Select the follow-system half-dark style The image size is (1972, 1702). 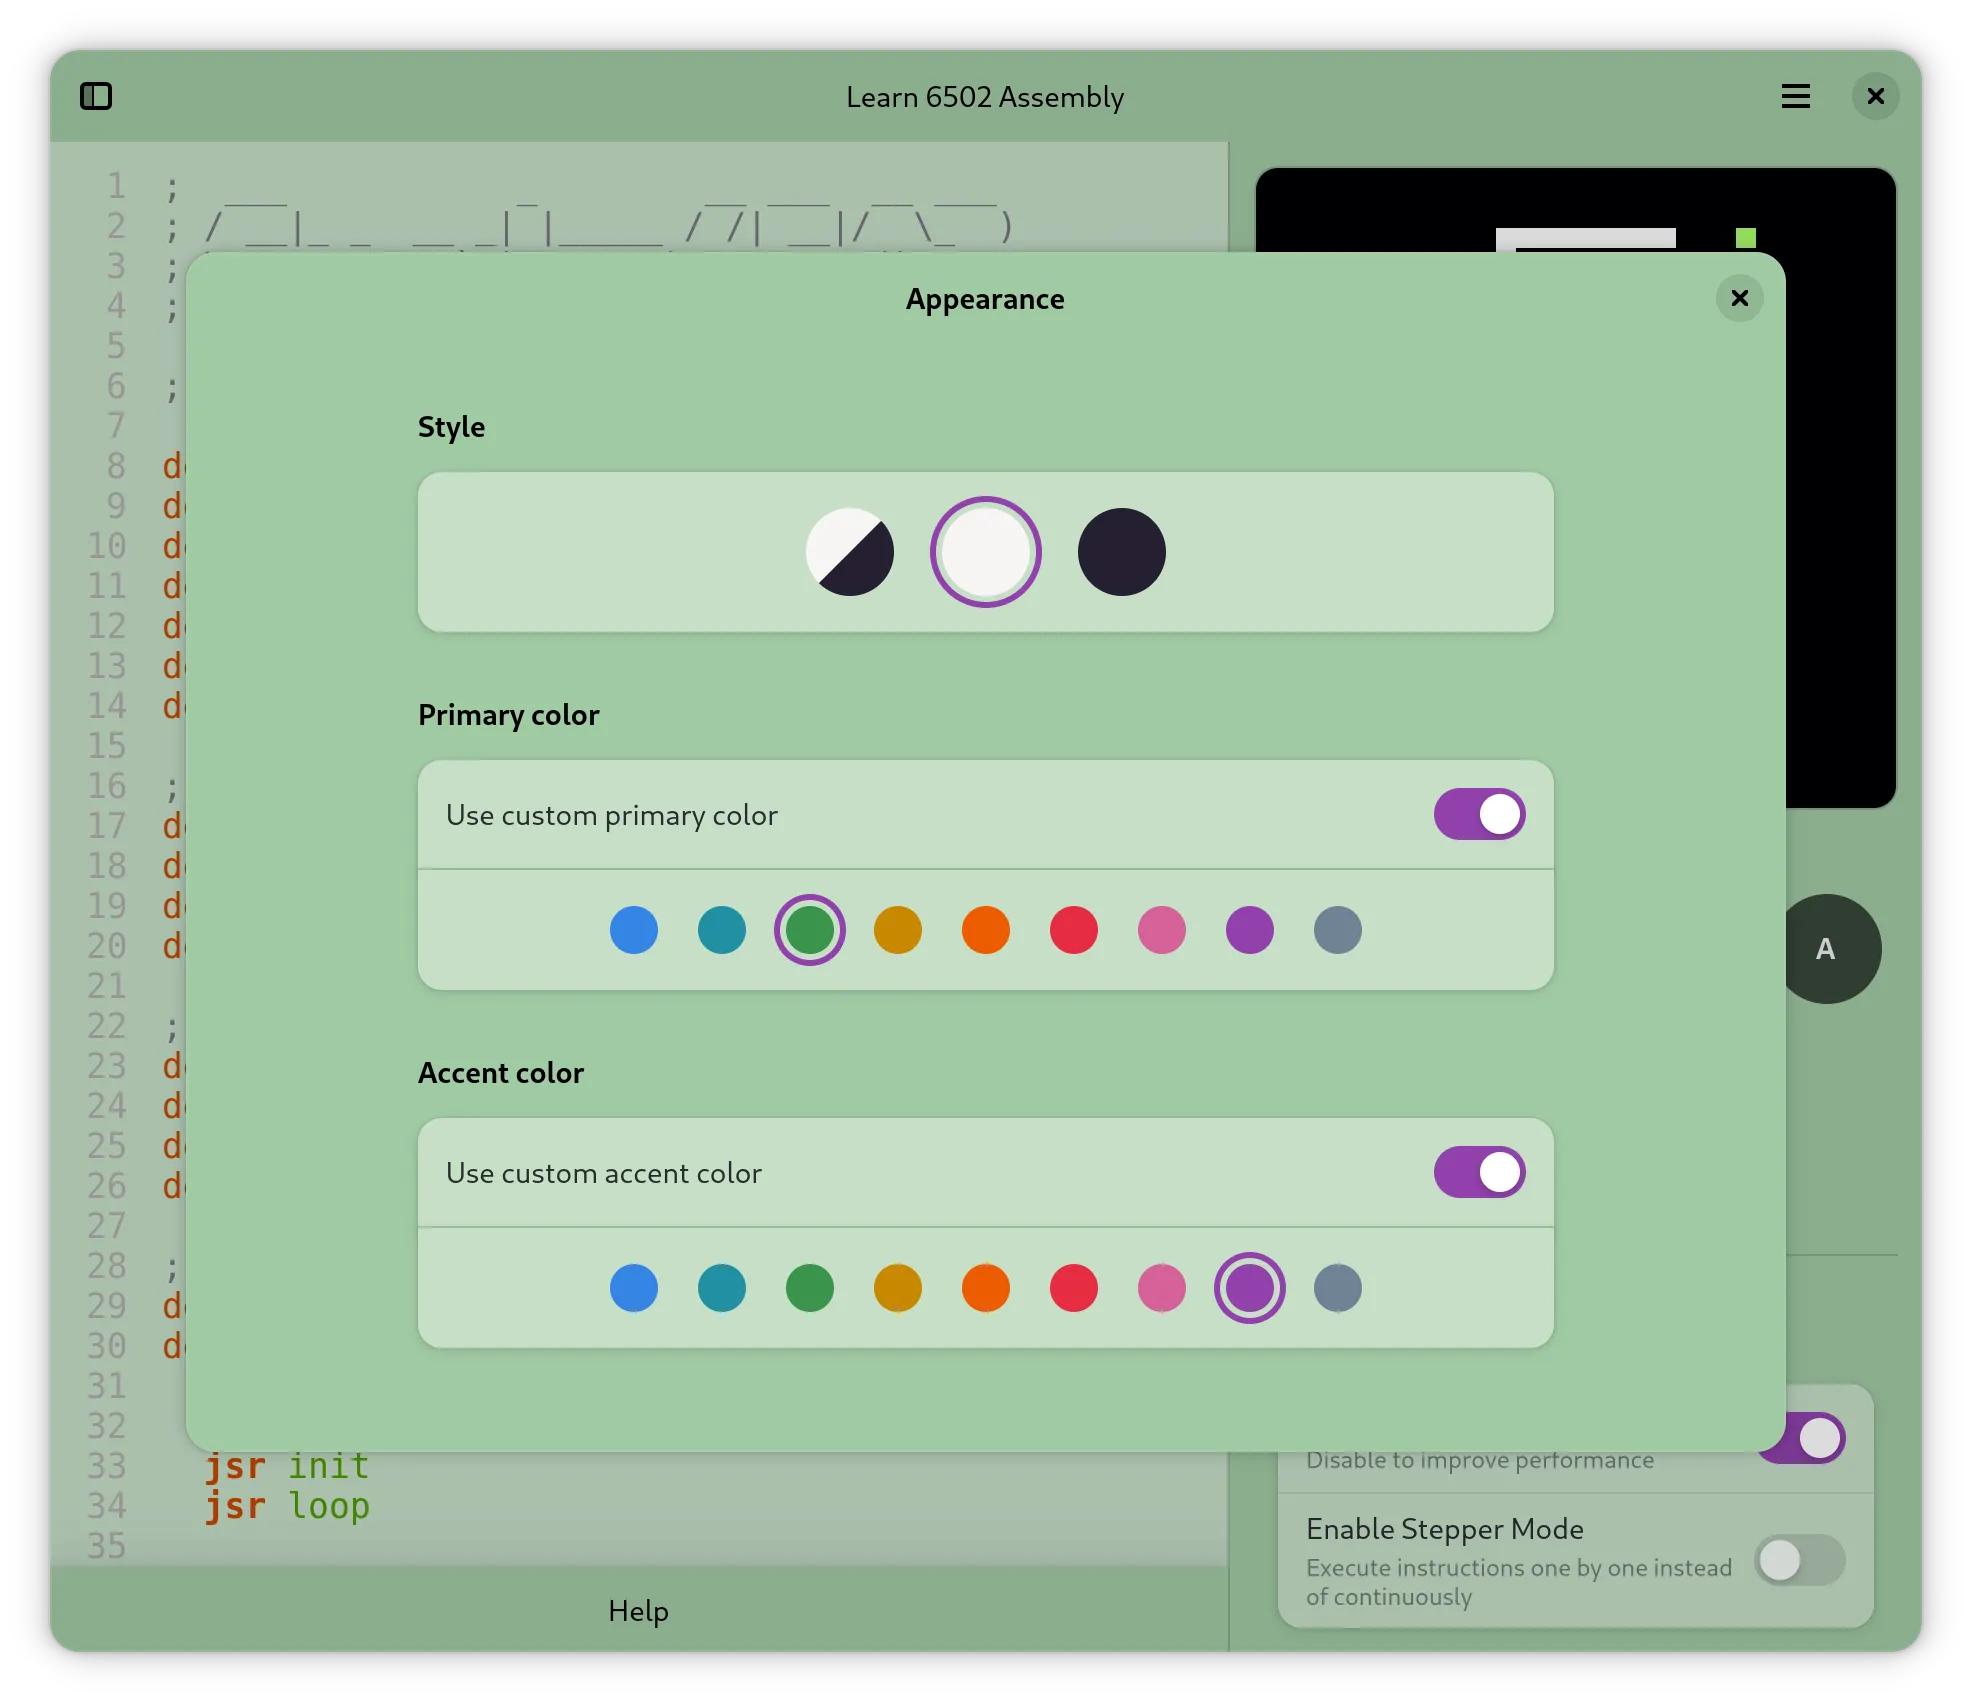(x=849, y=552)
